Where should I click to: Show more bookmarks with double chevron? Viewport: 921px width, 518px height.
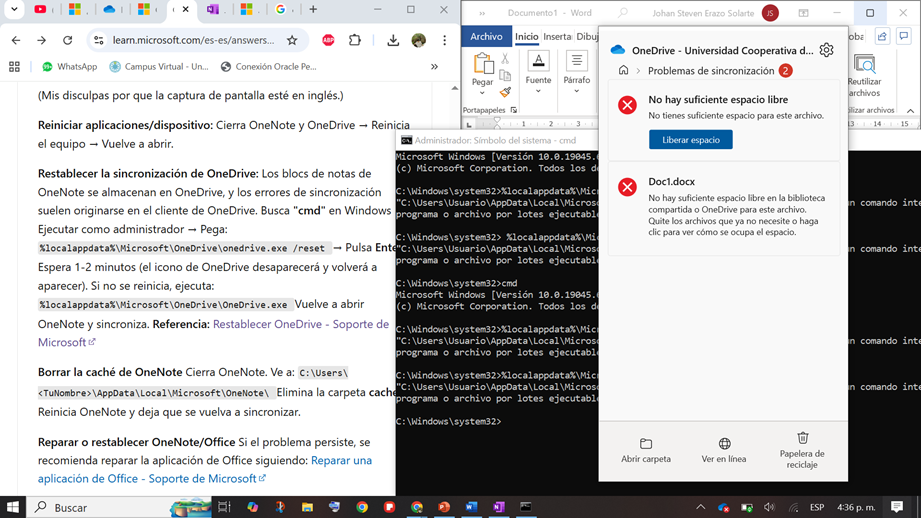point(435,66)
